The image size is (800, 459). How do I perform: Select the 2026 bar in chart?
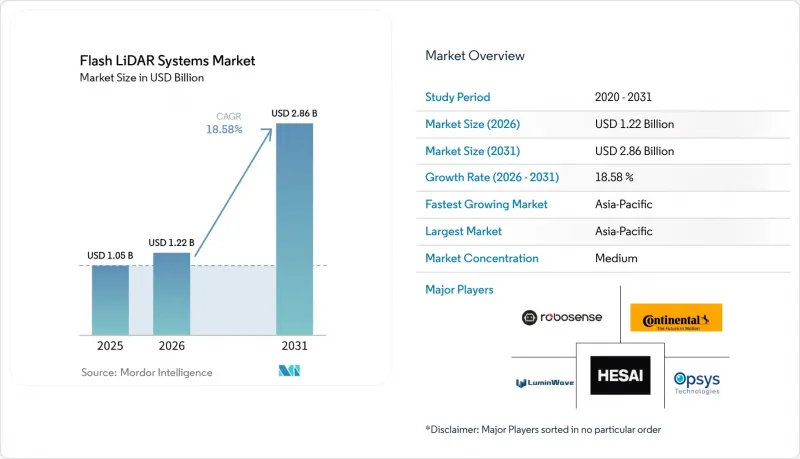171,294
